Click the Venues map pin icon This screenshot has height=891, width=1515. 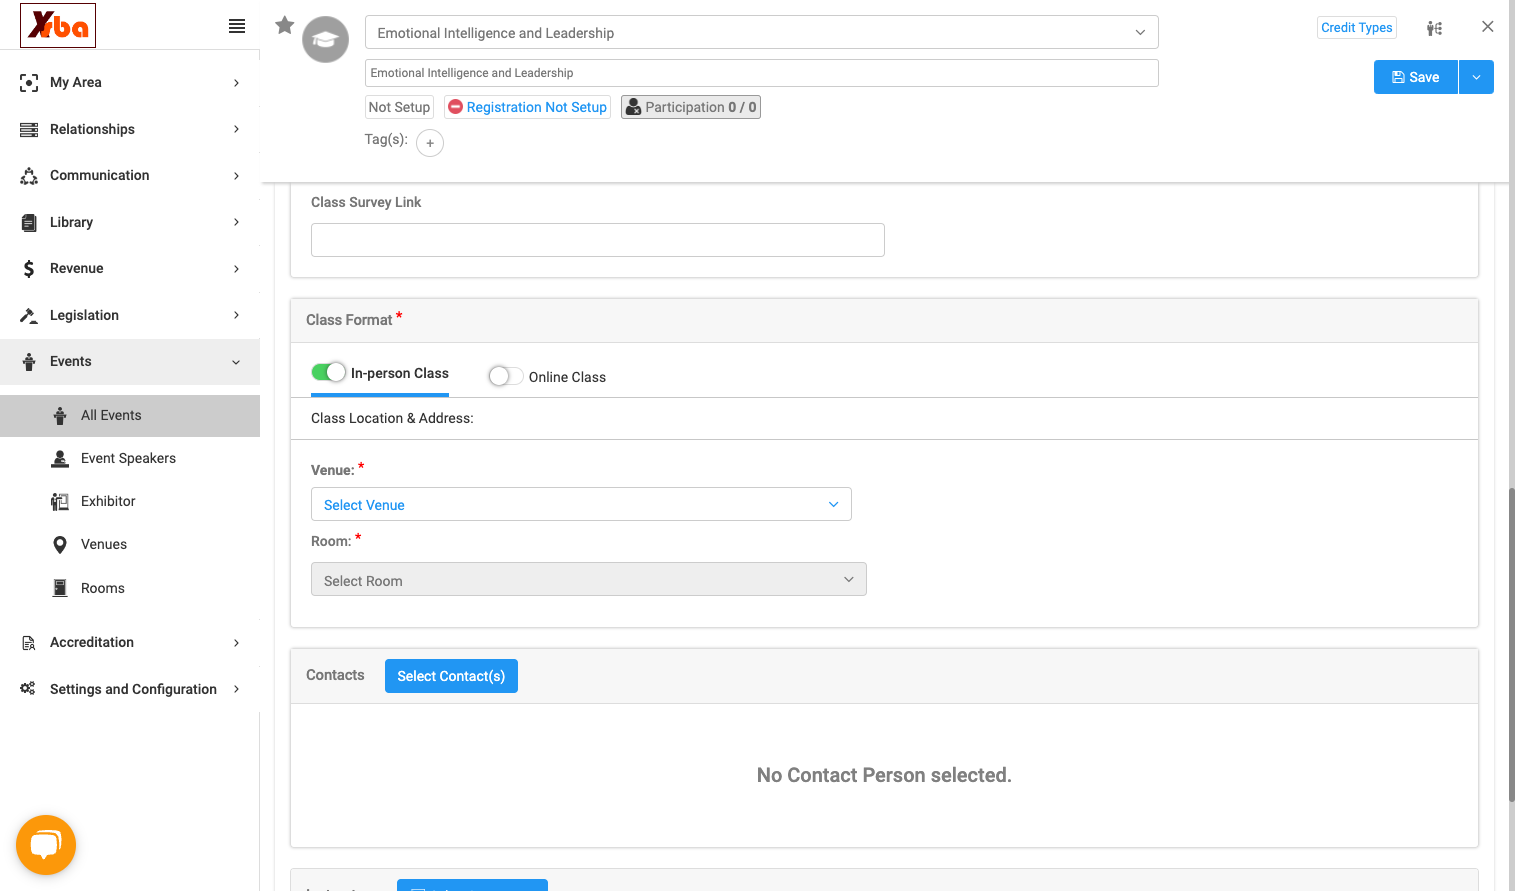tap(60, 545)
